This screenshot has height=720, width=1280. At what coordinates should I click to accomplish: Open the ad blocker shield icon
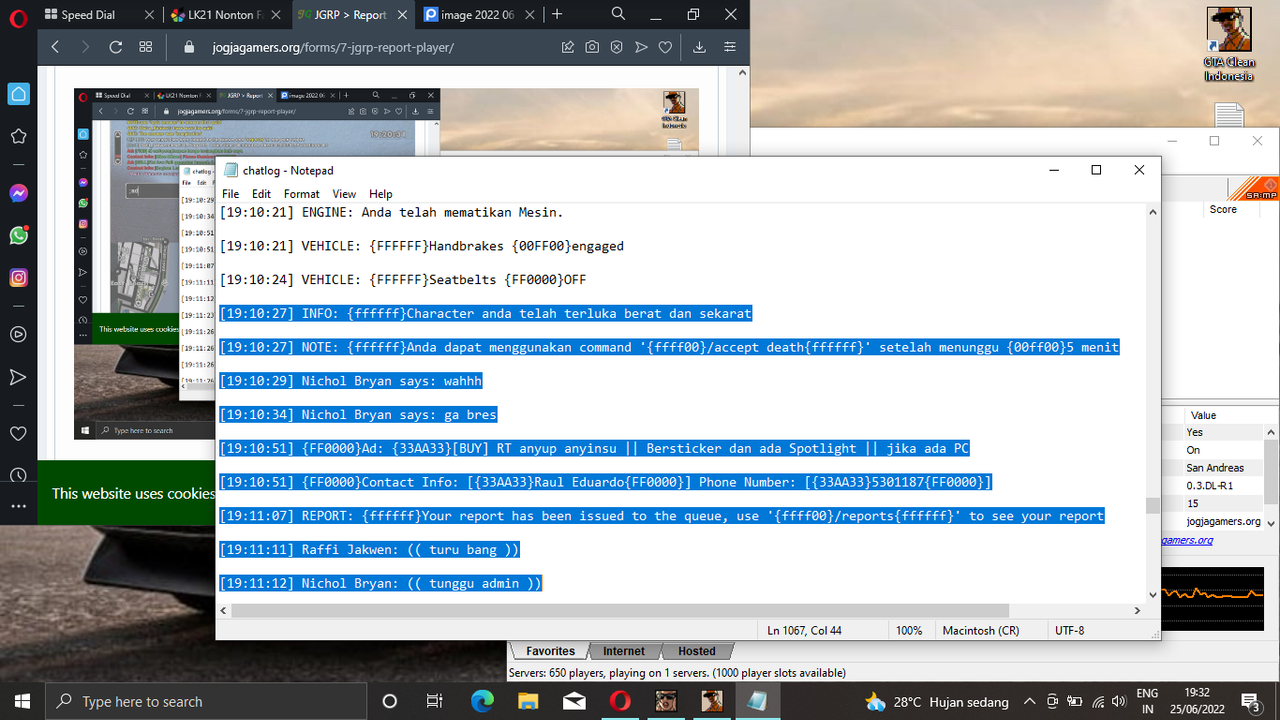click(x=617, y=47)
